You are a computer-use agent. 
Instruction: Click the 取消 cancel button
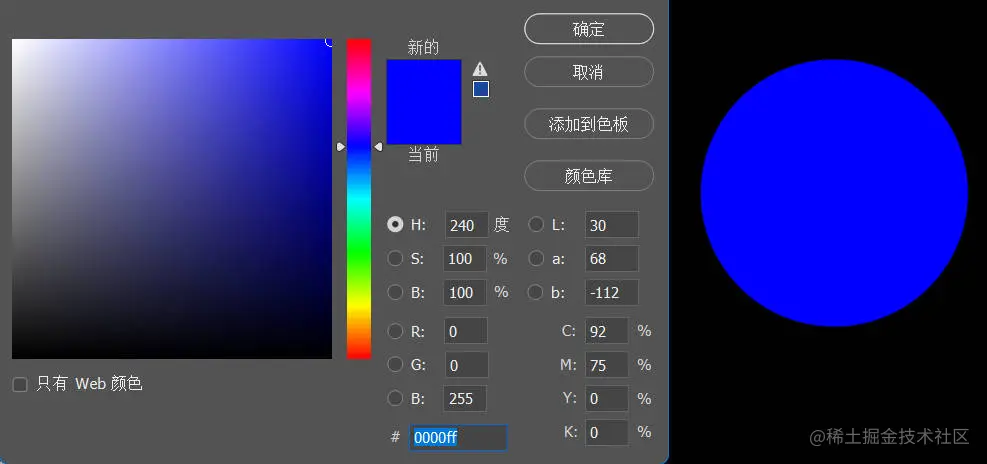coord(589,72)
